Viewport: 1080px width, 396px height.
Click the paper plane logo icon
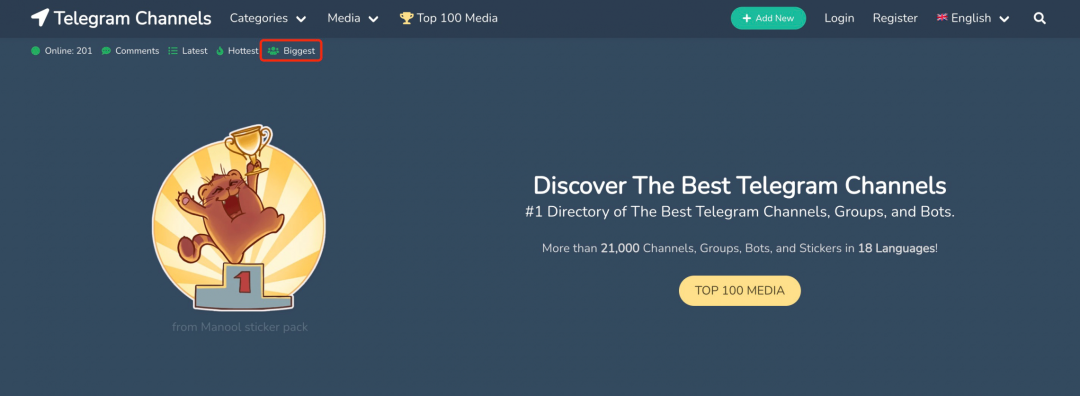pyautogui.click(x=40, y=18)
